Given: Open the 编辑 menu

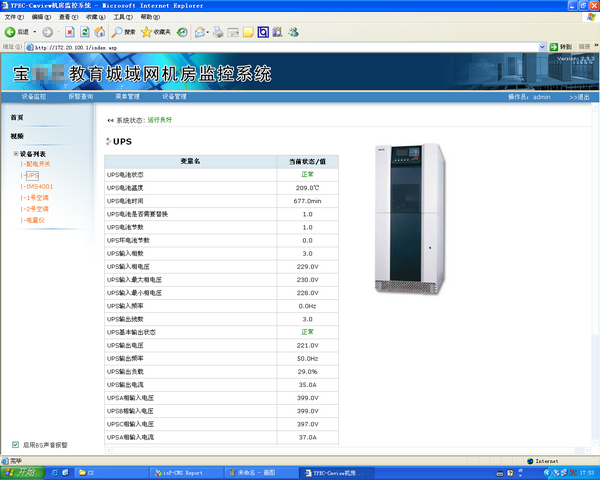Looking at the screenshot, I should (x=41, y=17).
